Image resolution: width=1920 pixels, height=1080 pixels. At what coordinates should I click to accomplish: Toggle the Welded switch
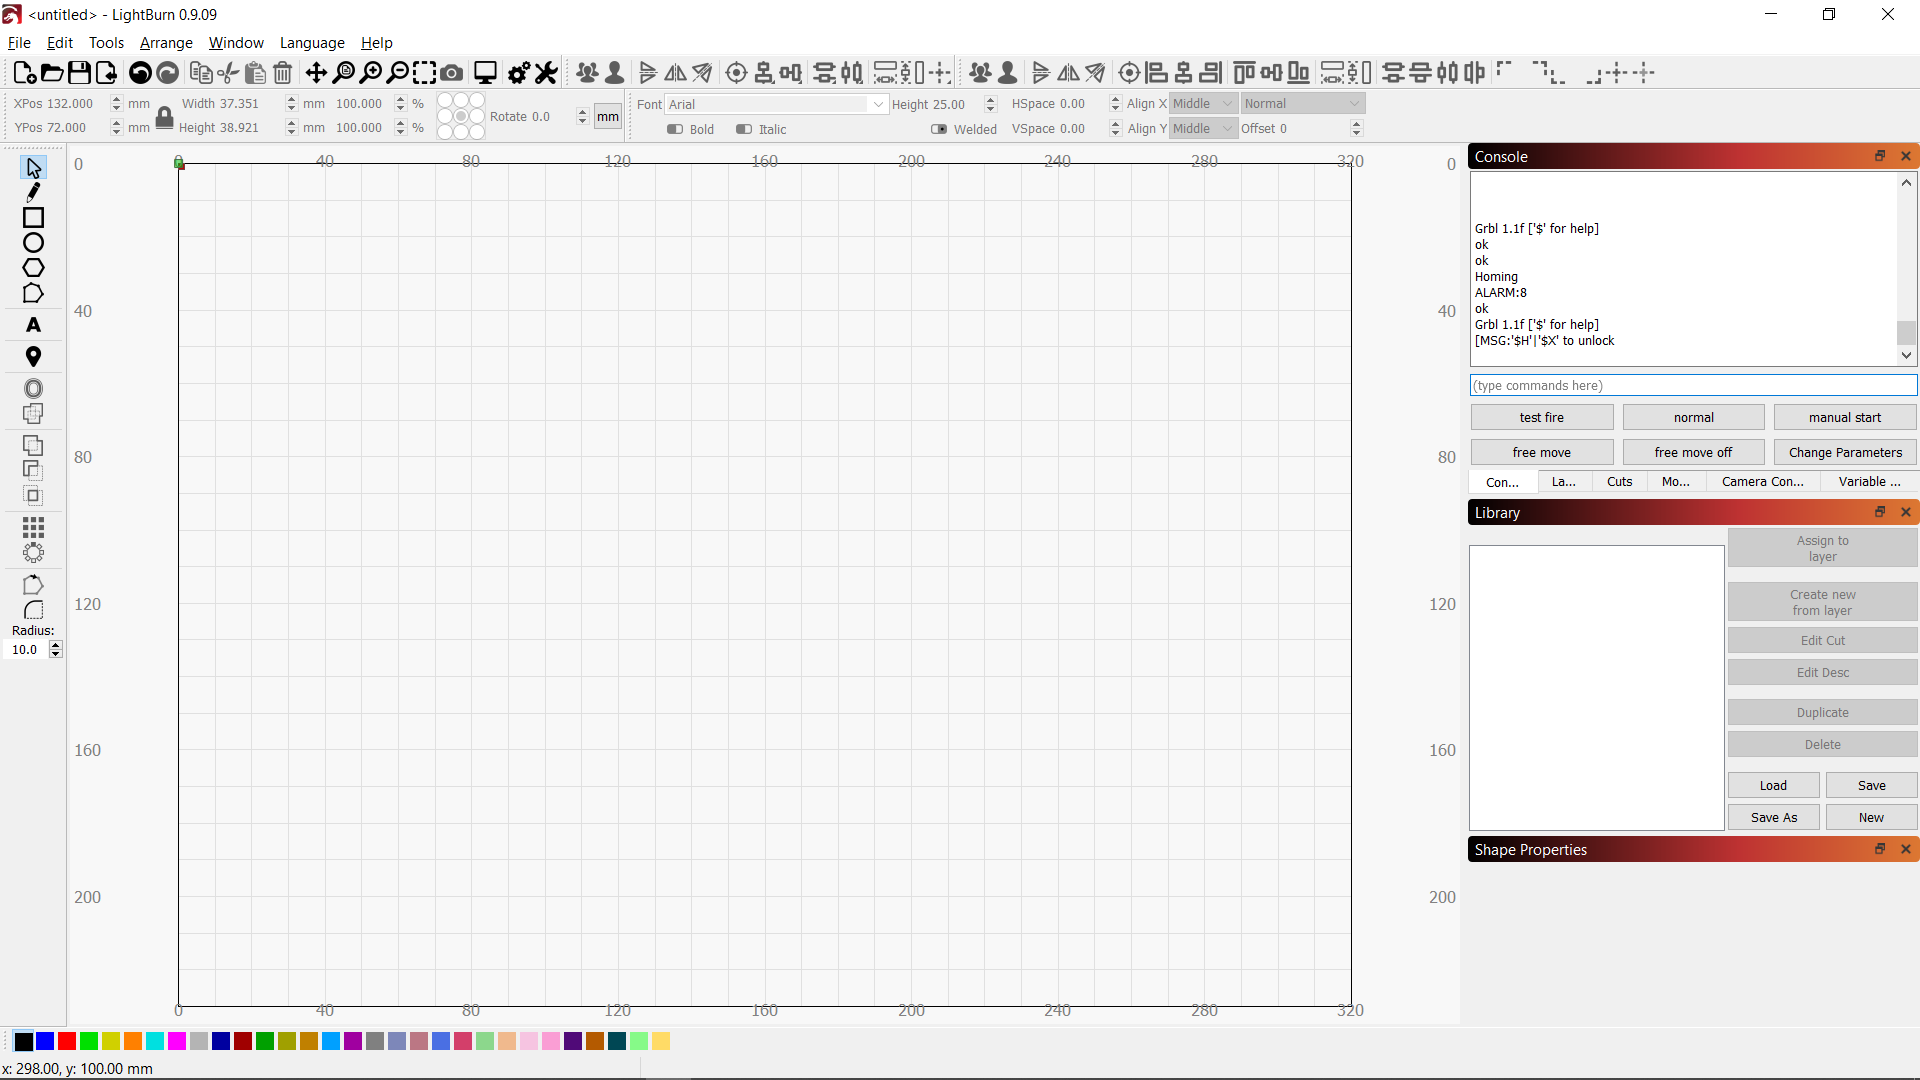(939, 129)
